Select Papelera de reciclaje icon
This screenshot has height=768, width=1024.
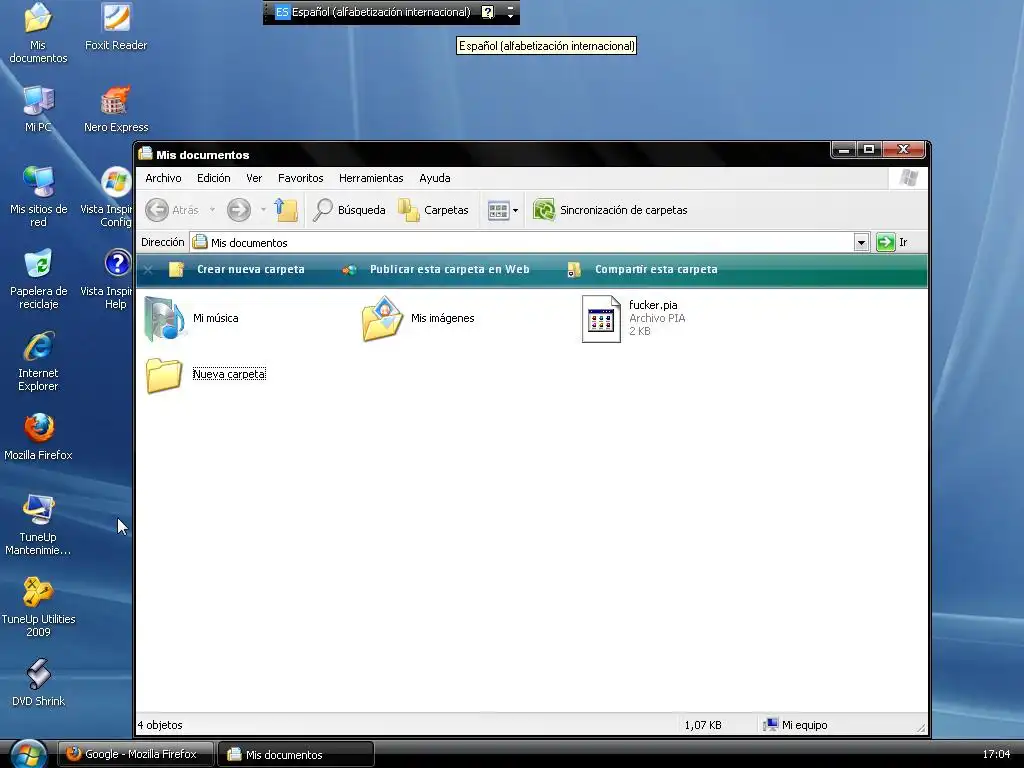38,279
